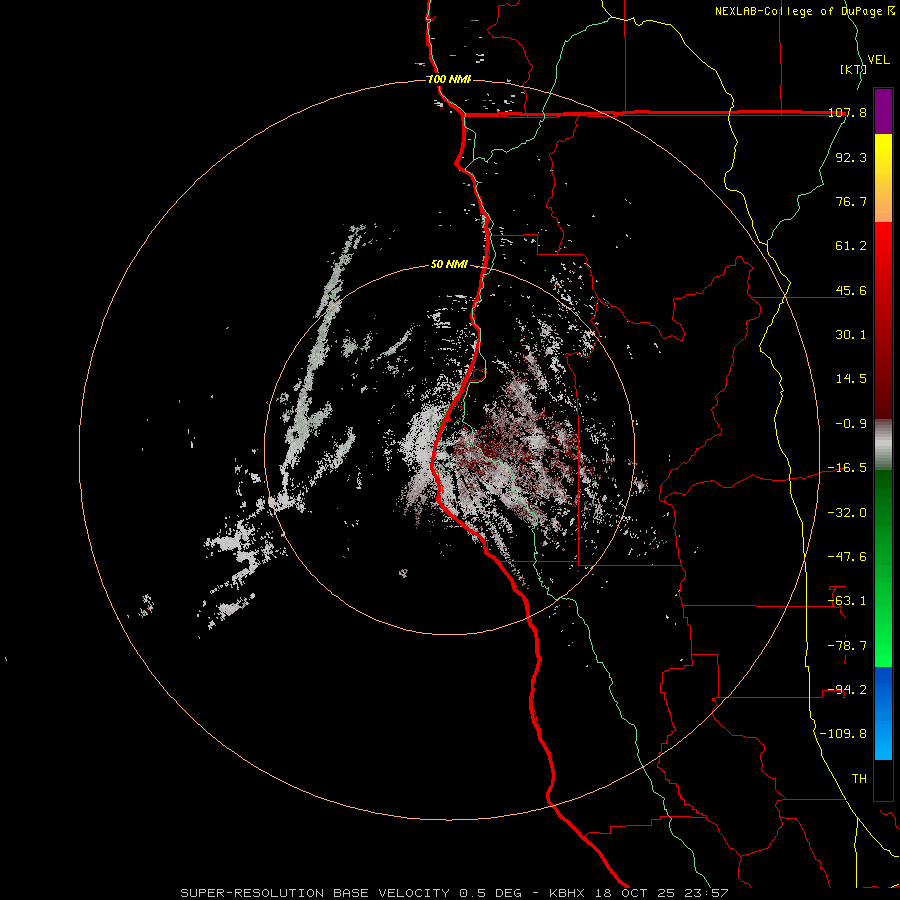The width and height of the screenshot is (900, 900).
Task: Click the black TH segment of the color bar
Action: (883, 779)
